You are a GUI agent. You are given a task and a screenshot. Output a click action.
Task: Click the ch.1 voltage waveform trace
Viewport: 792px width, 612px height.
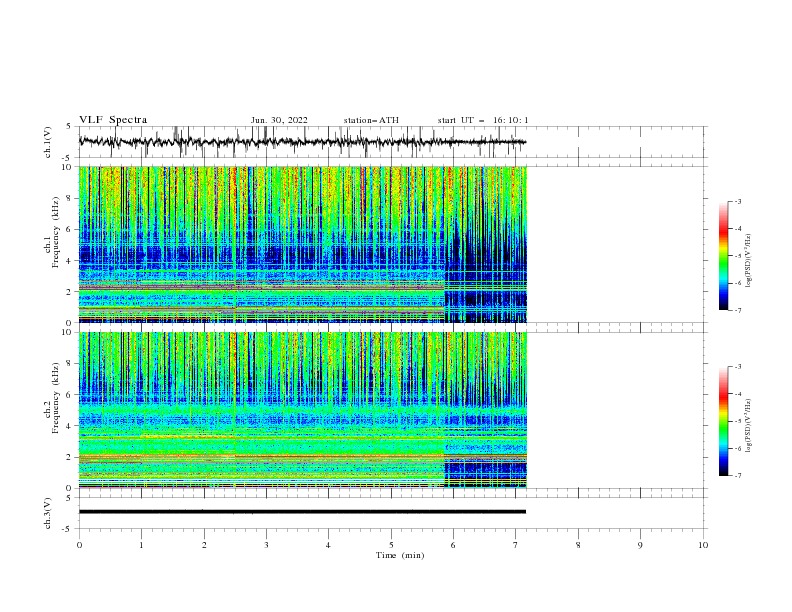pyautogui.click(x=303, y=142)
